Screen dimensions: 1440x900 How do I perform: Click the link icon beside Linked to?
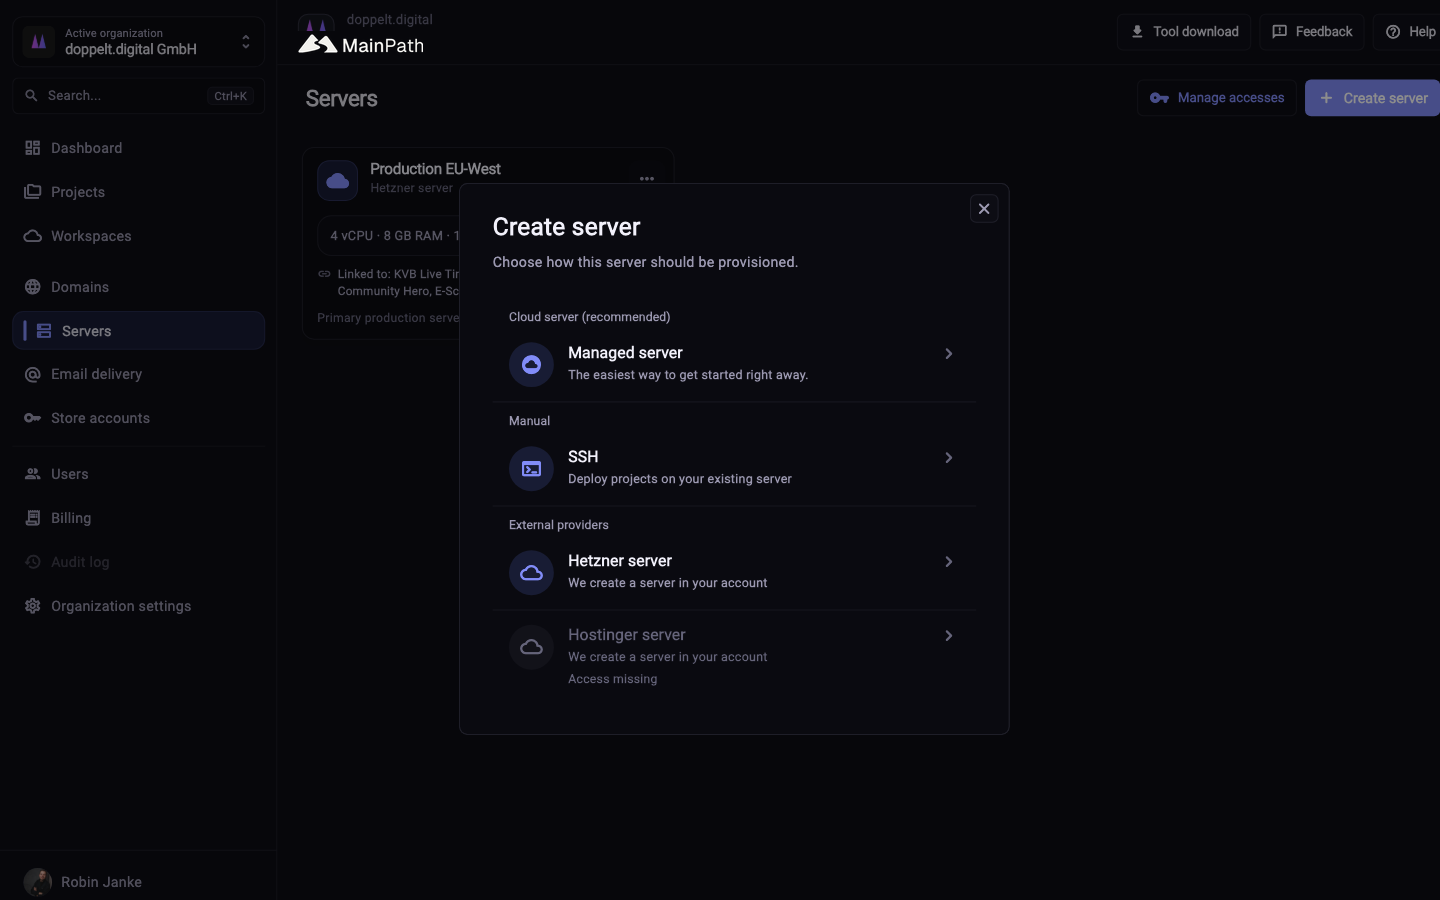pyautogui.click(x=324, y=274)
